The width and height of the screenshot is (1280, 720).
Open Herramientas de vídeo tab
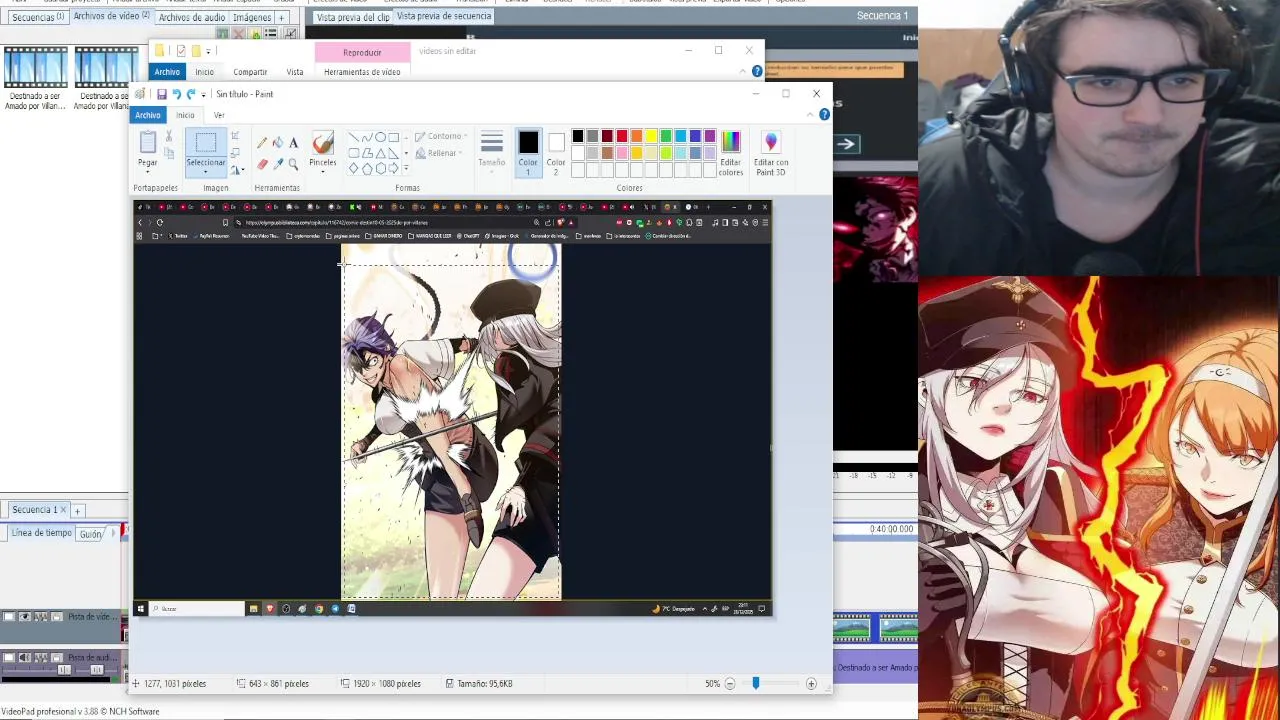[x=362, y=72]
